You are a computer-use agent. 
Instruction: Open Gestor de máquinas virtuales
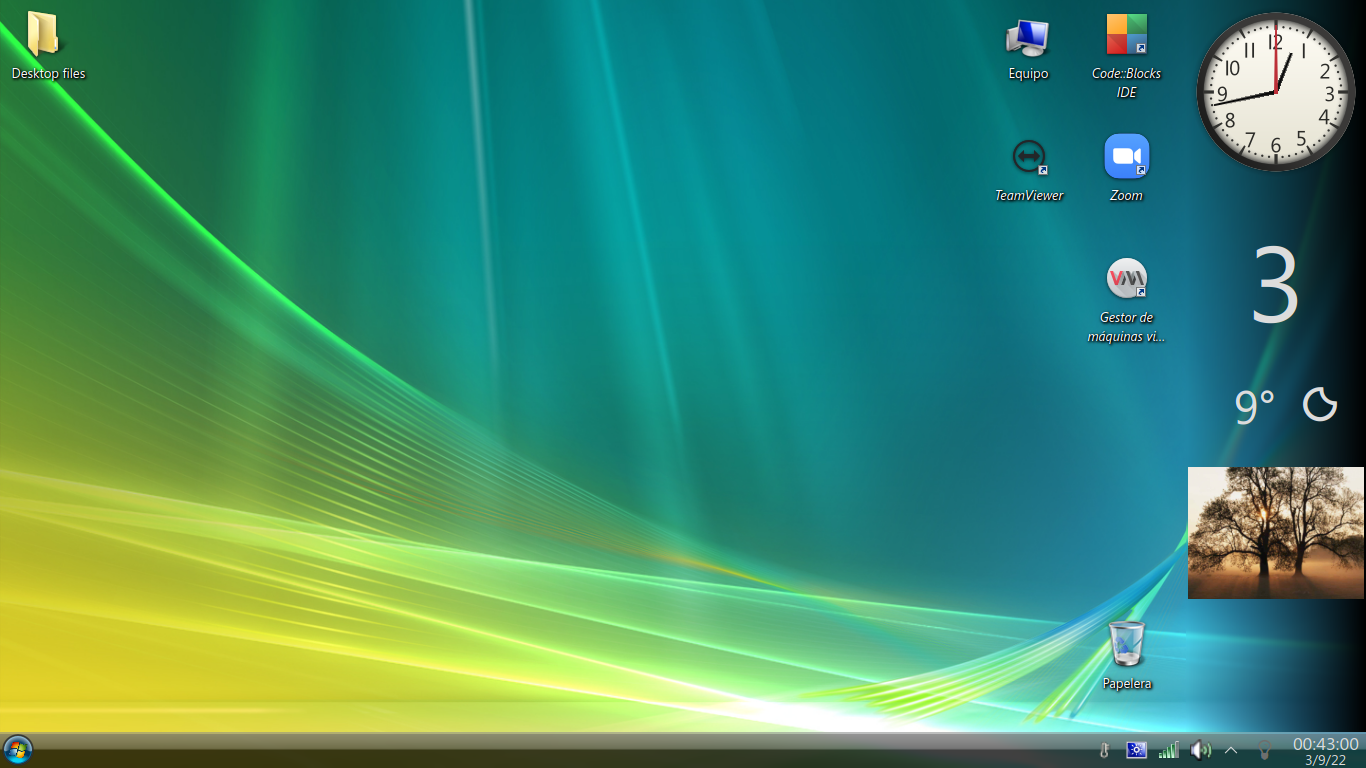coord(1126,280)
